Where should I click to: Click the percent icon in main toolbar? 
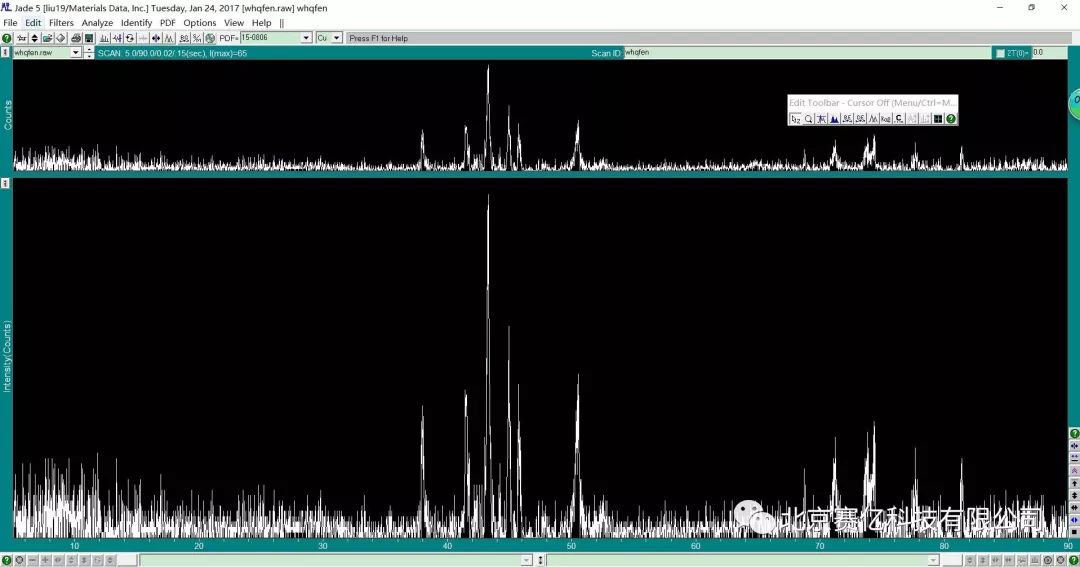click(197, 38)
